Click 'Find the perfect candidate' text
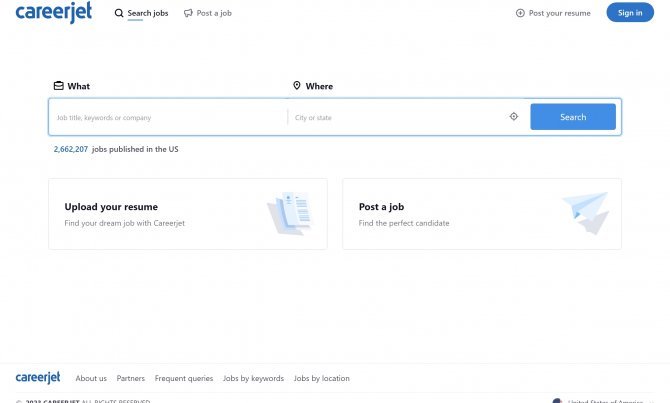The height and width of the screenshot is (403, 670). pos(404,223)
